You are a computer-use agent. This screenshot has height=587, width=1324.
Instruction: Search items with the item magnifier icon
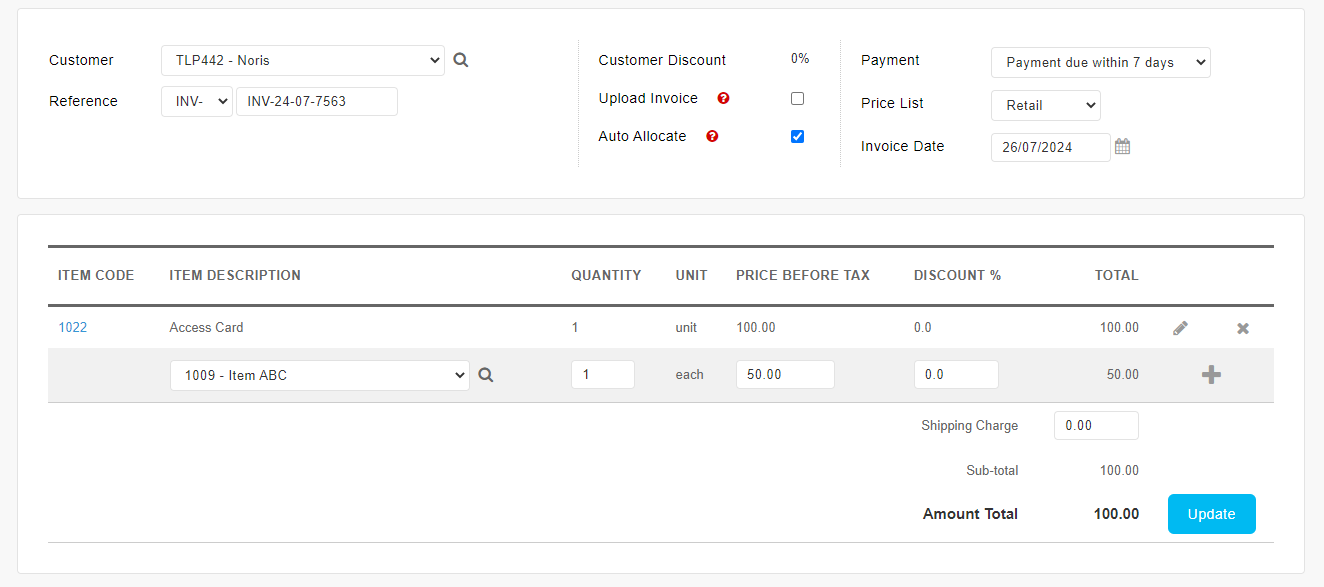tap(486, 375)
